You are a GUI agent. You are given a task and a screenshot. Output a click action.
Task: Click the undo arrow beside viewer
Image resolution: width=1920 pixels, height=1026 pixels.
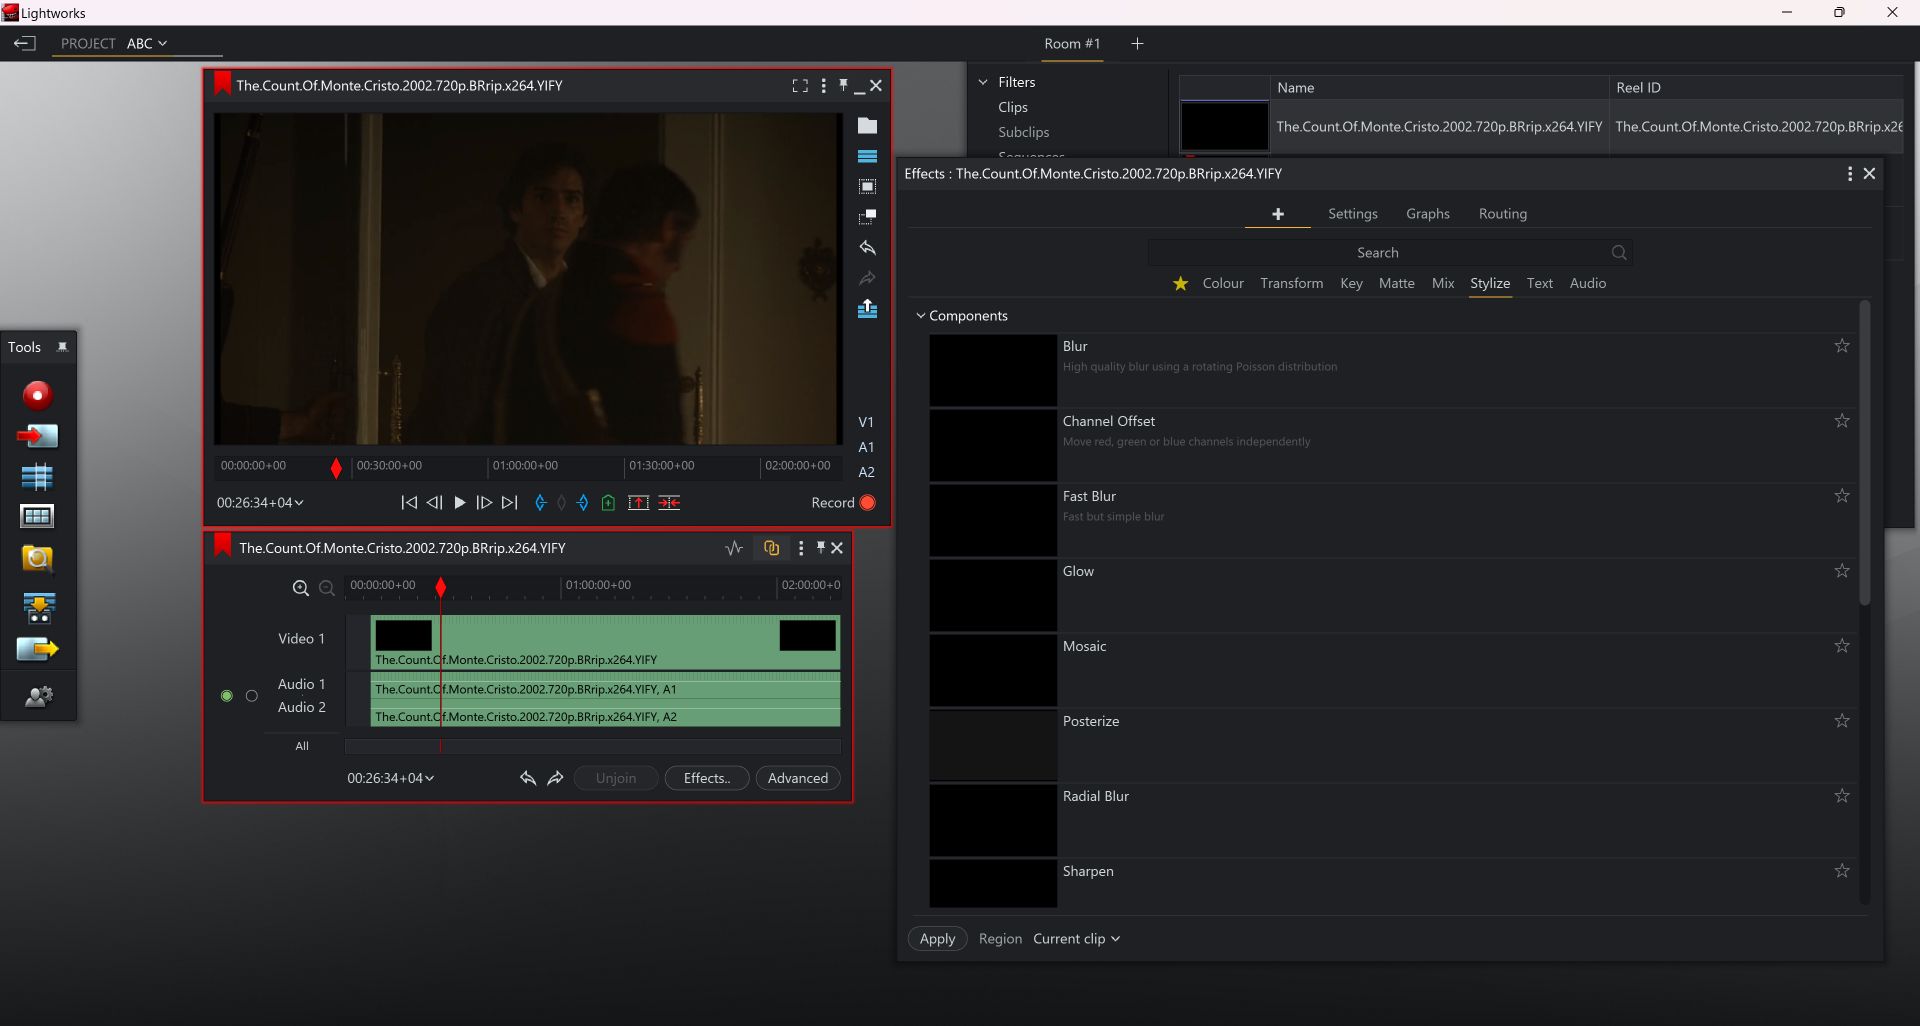click(867, 247)
